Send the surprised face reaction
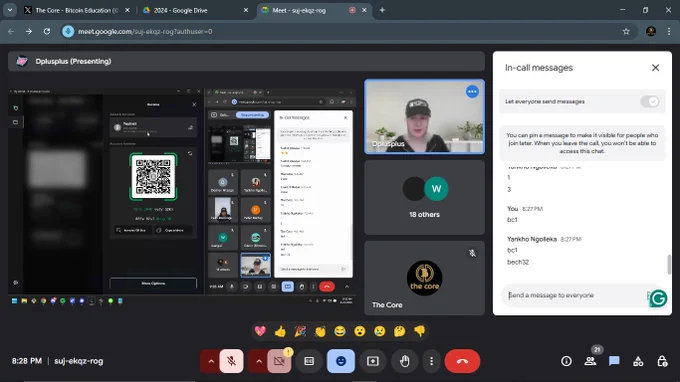This screenshot has height=382, width=680. [360, 331]
